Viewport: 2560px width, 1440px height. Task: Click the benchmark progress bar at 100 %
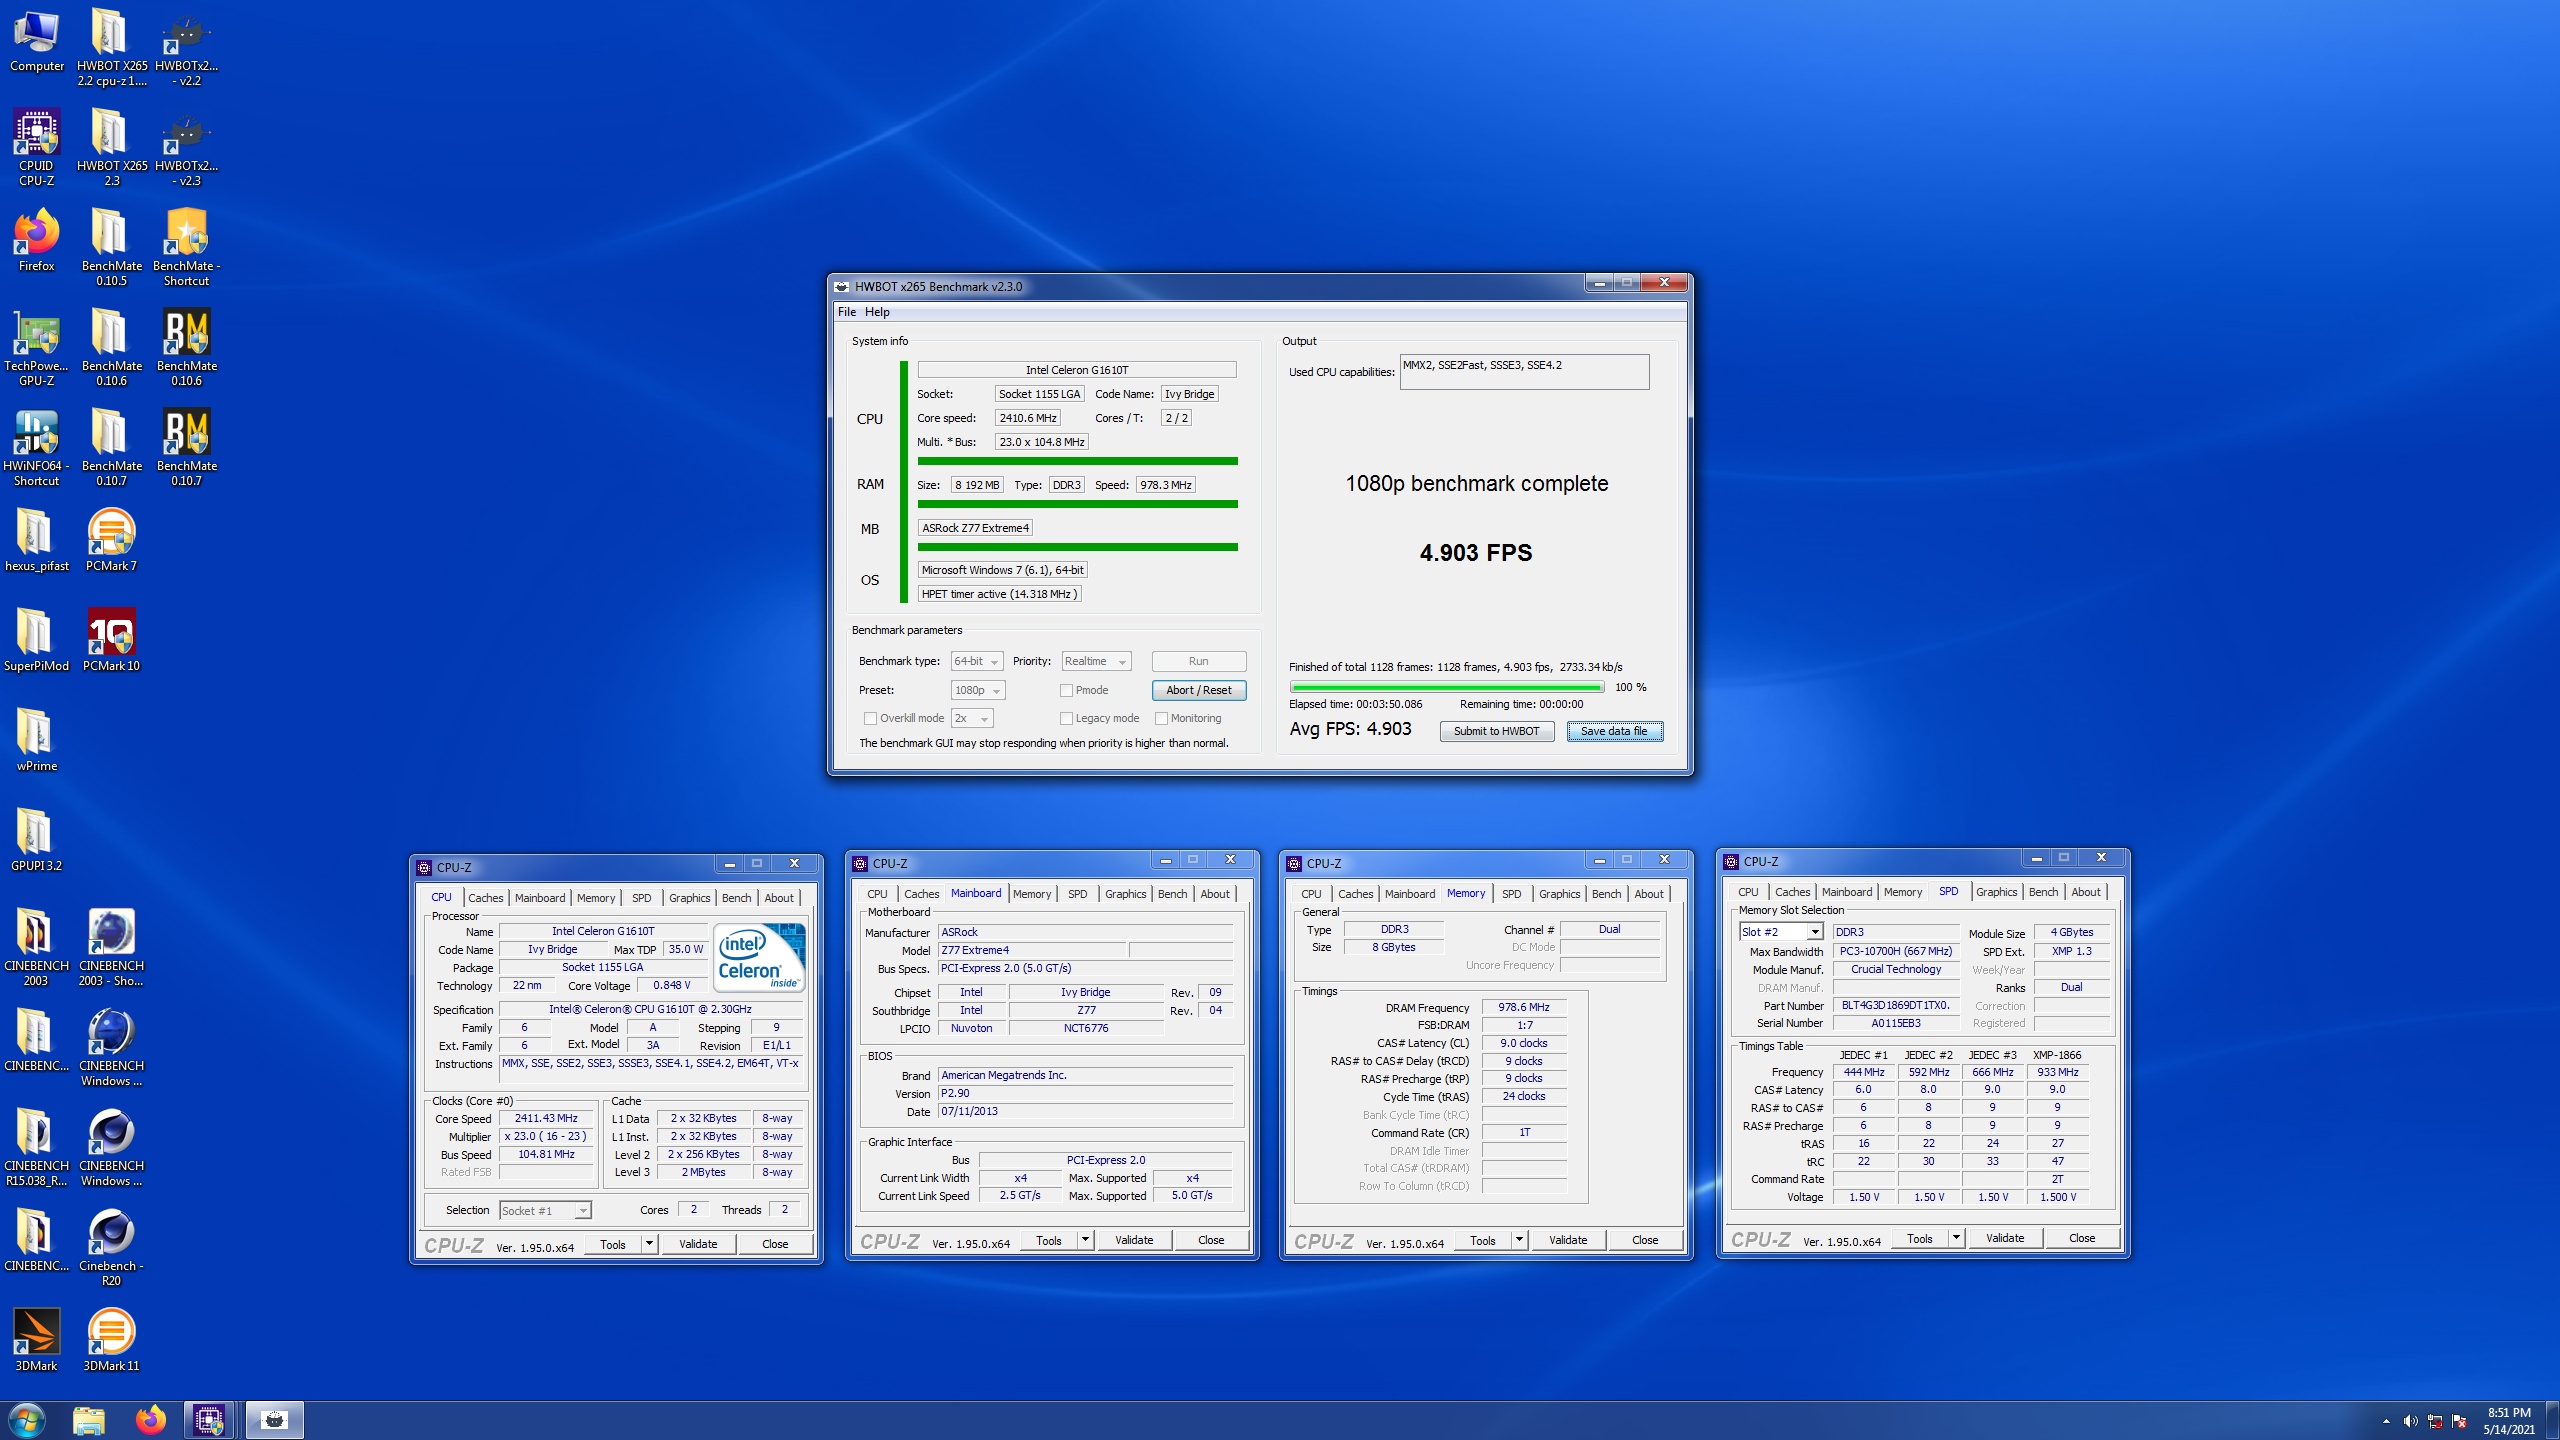point(1447,687)
